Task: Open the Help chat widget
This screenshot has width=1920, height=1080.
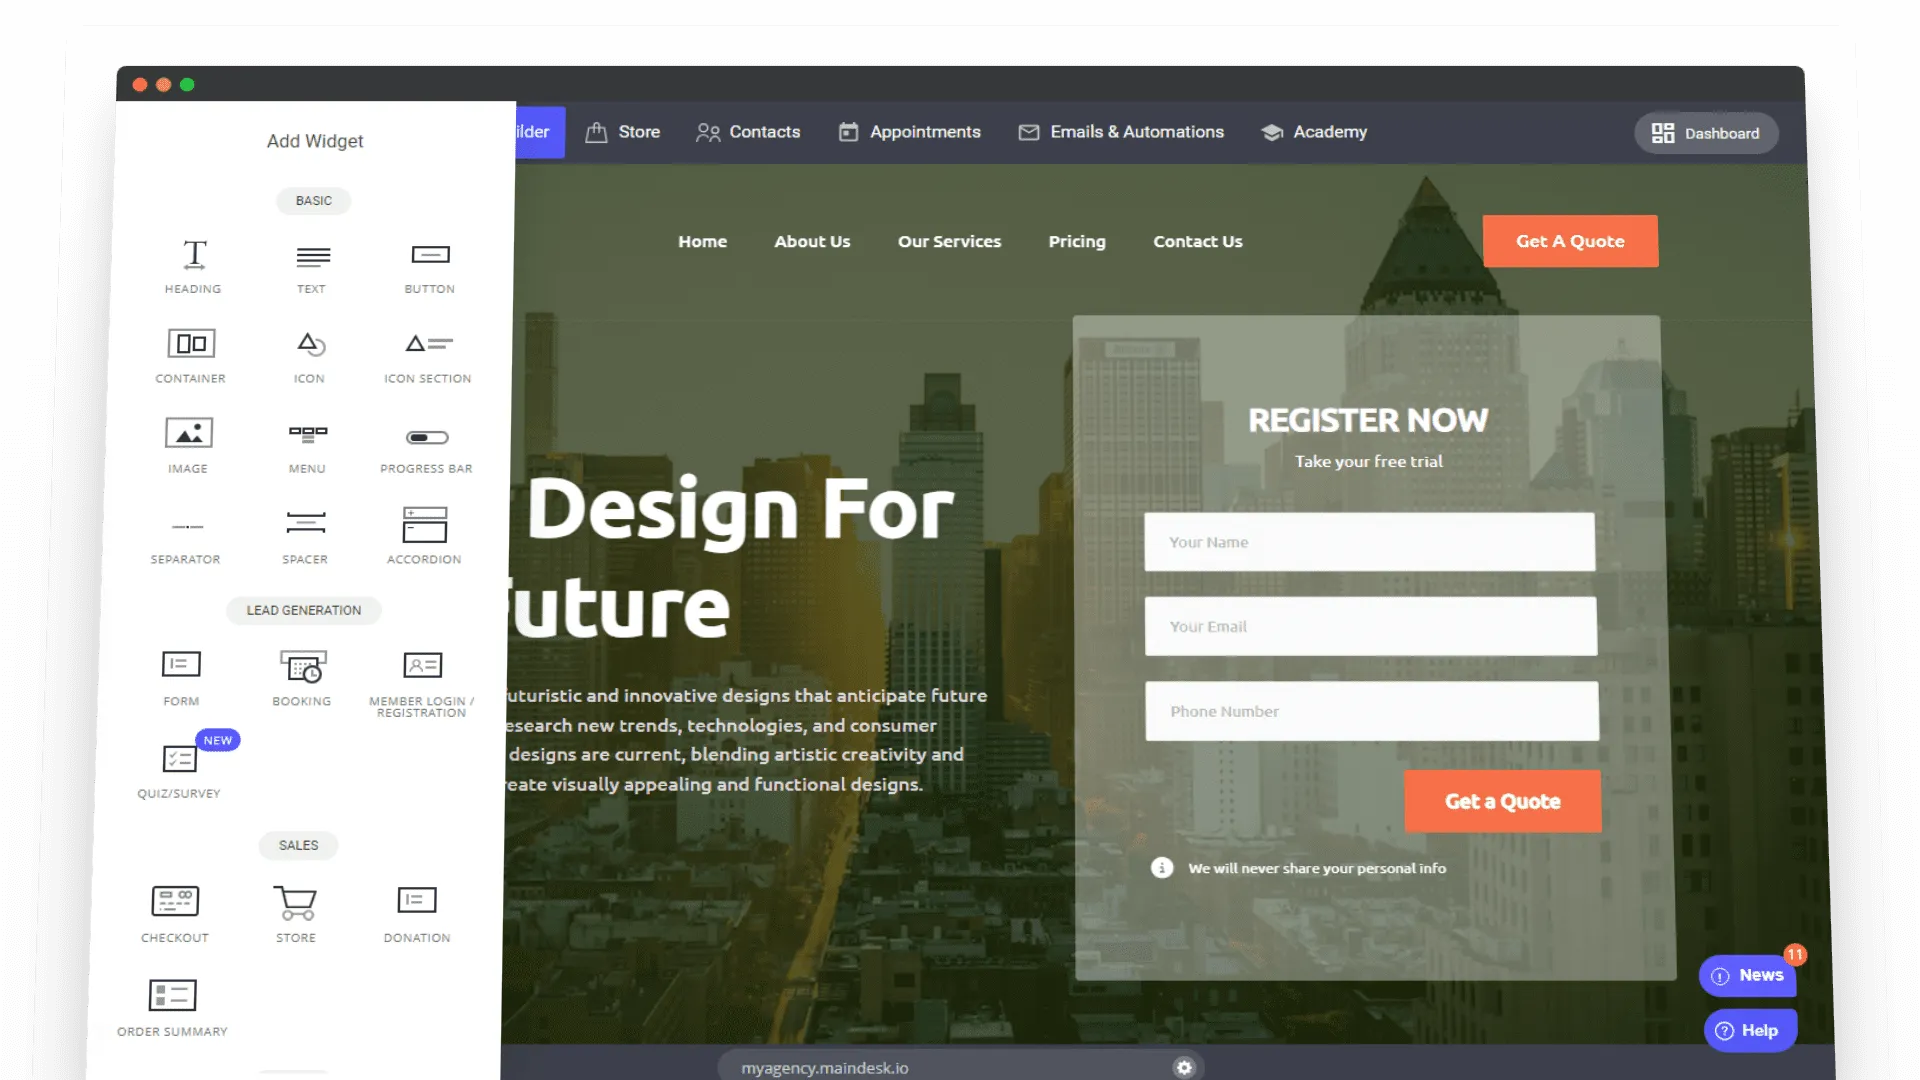Action: tap(1750, 1030)
